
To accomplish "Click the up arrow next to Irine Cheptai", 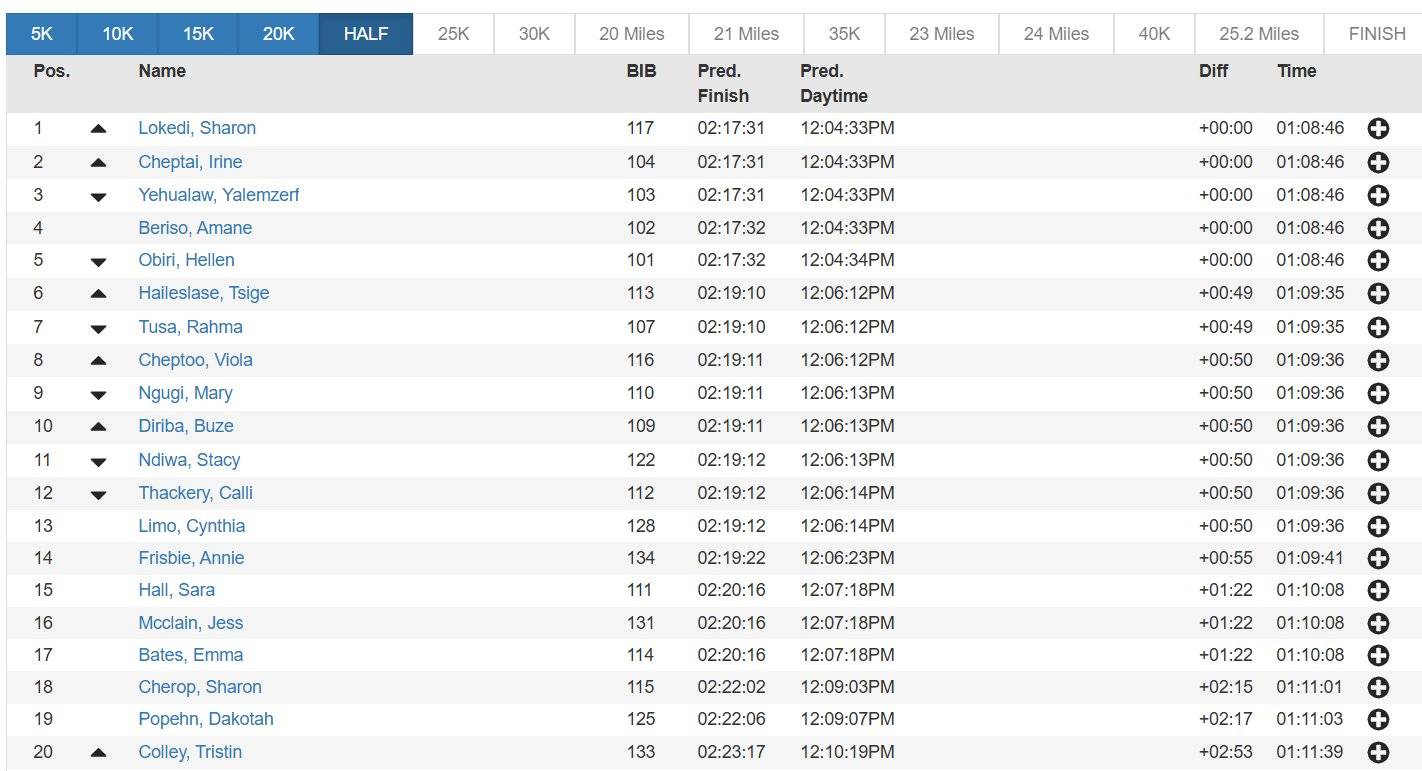I will click(x=98, y=163).
